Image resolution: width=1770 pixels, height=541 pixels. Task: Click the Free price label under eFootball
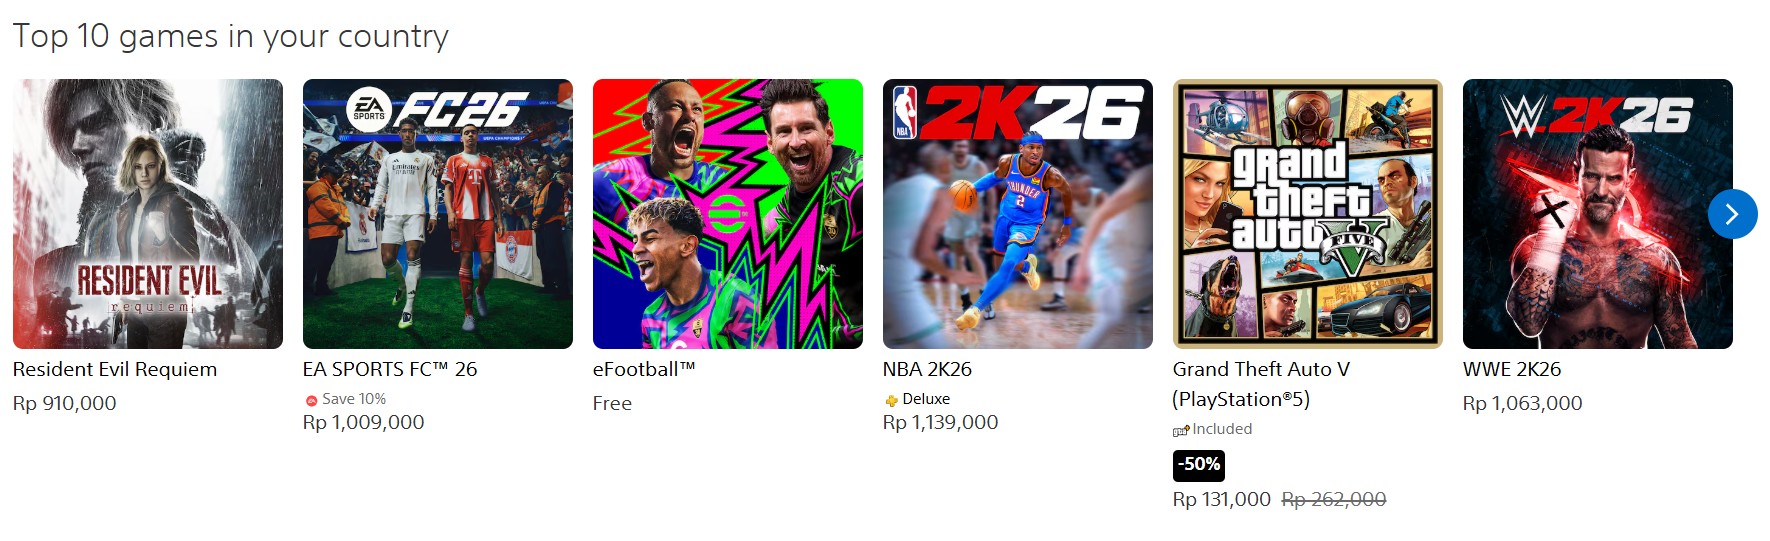pos(612,403)
